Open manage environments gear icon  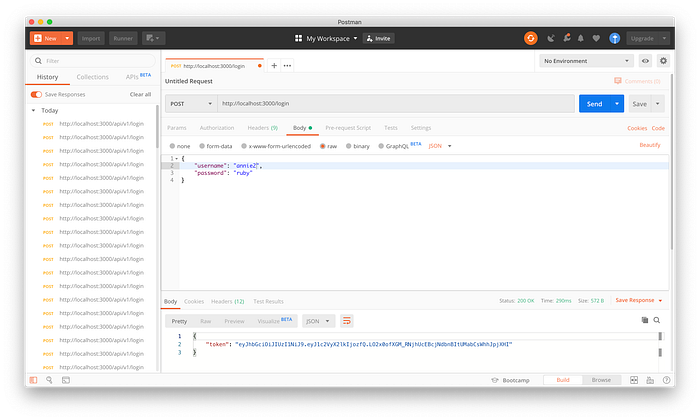[663, 61]
